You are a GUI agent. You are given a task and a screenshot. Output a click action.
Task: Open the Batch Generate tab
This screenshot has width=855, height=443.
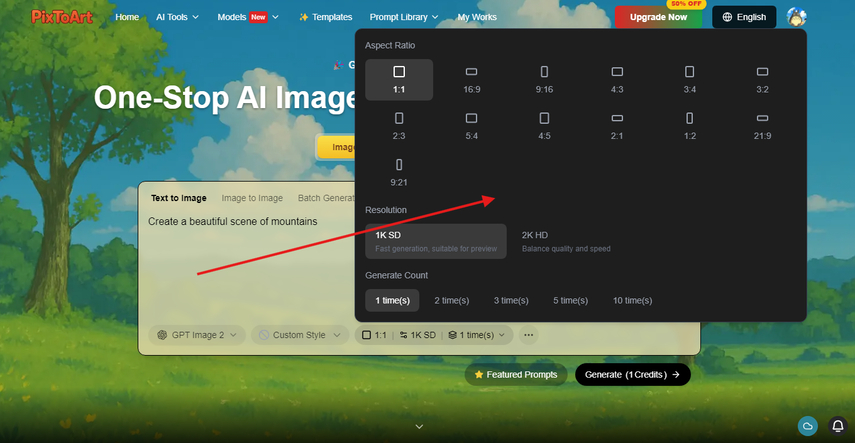[326, 198]
